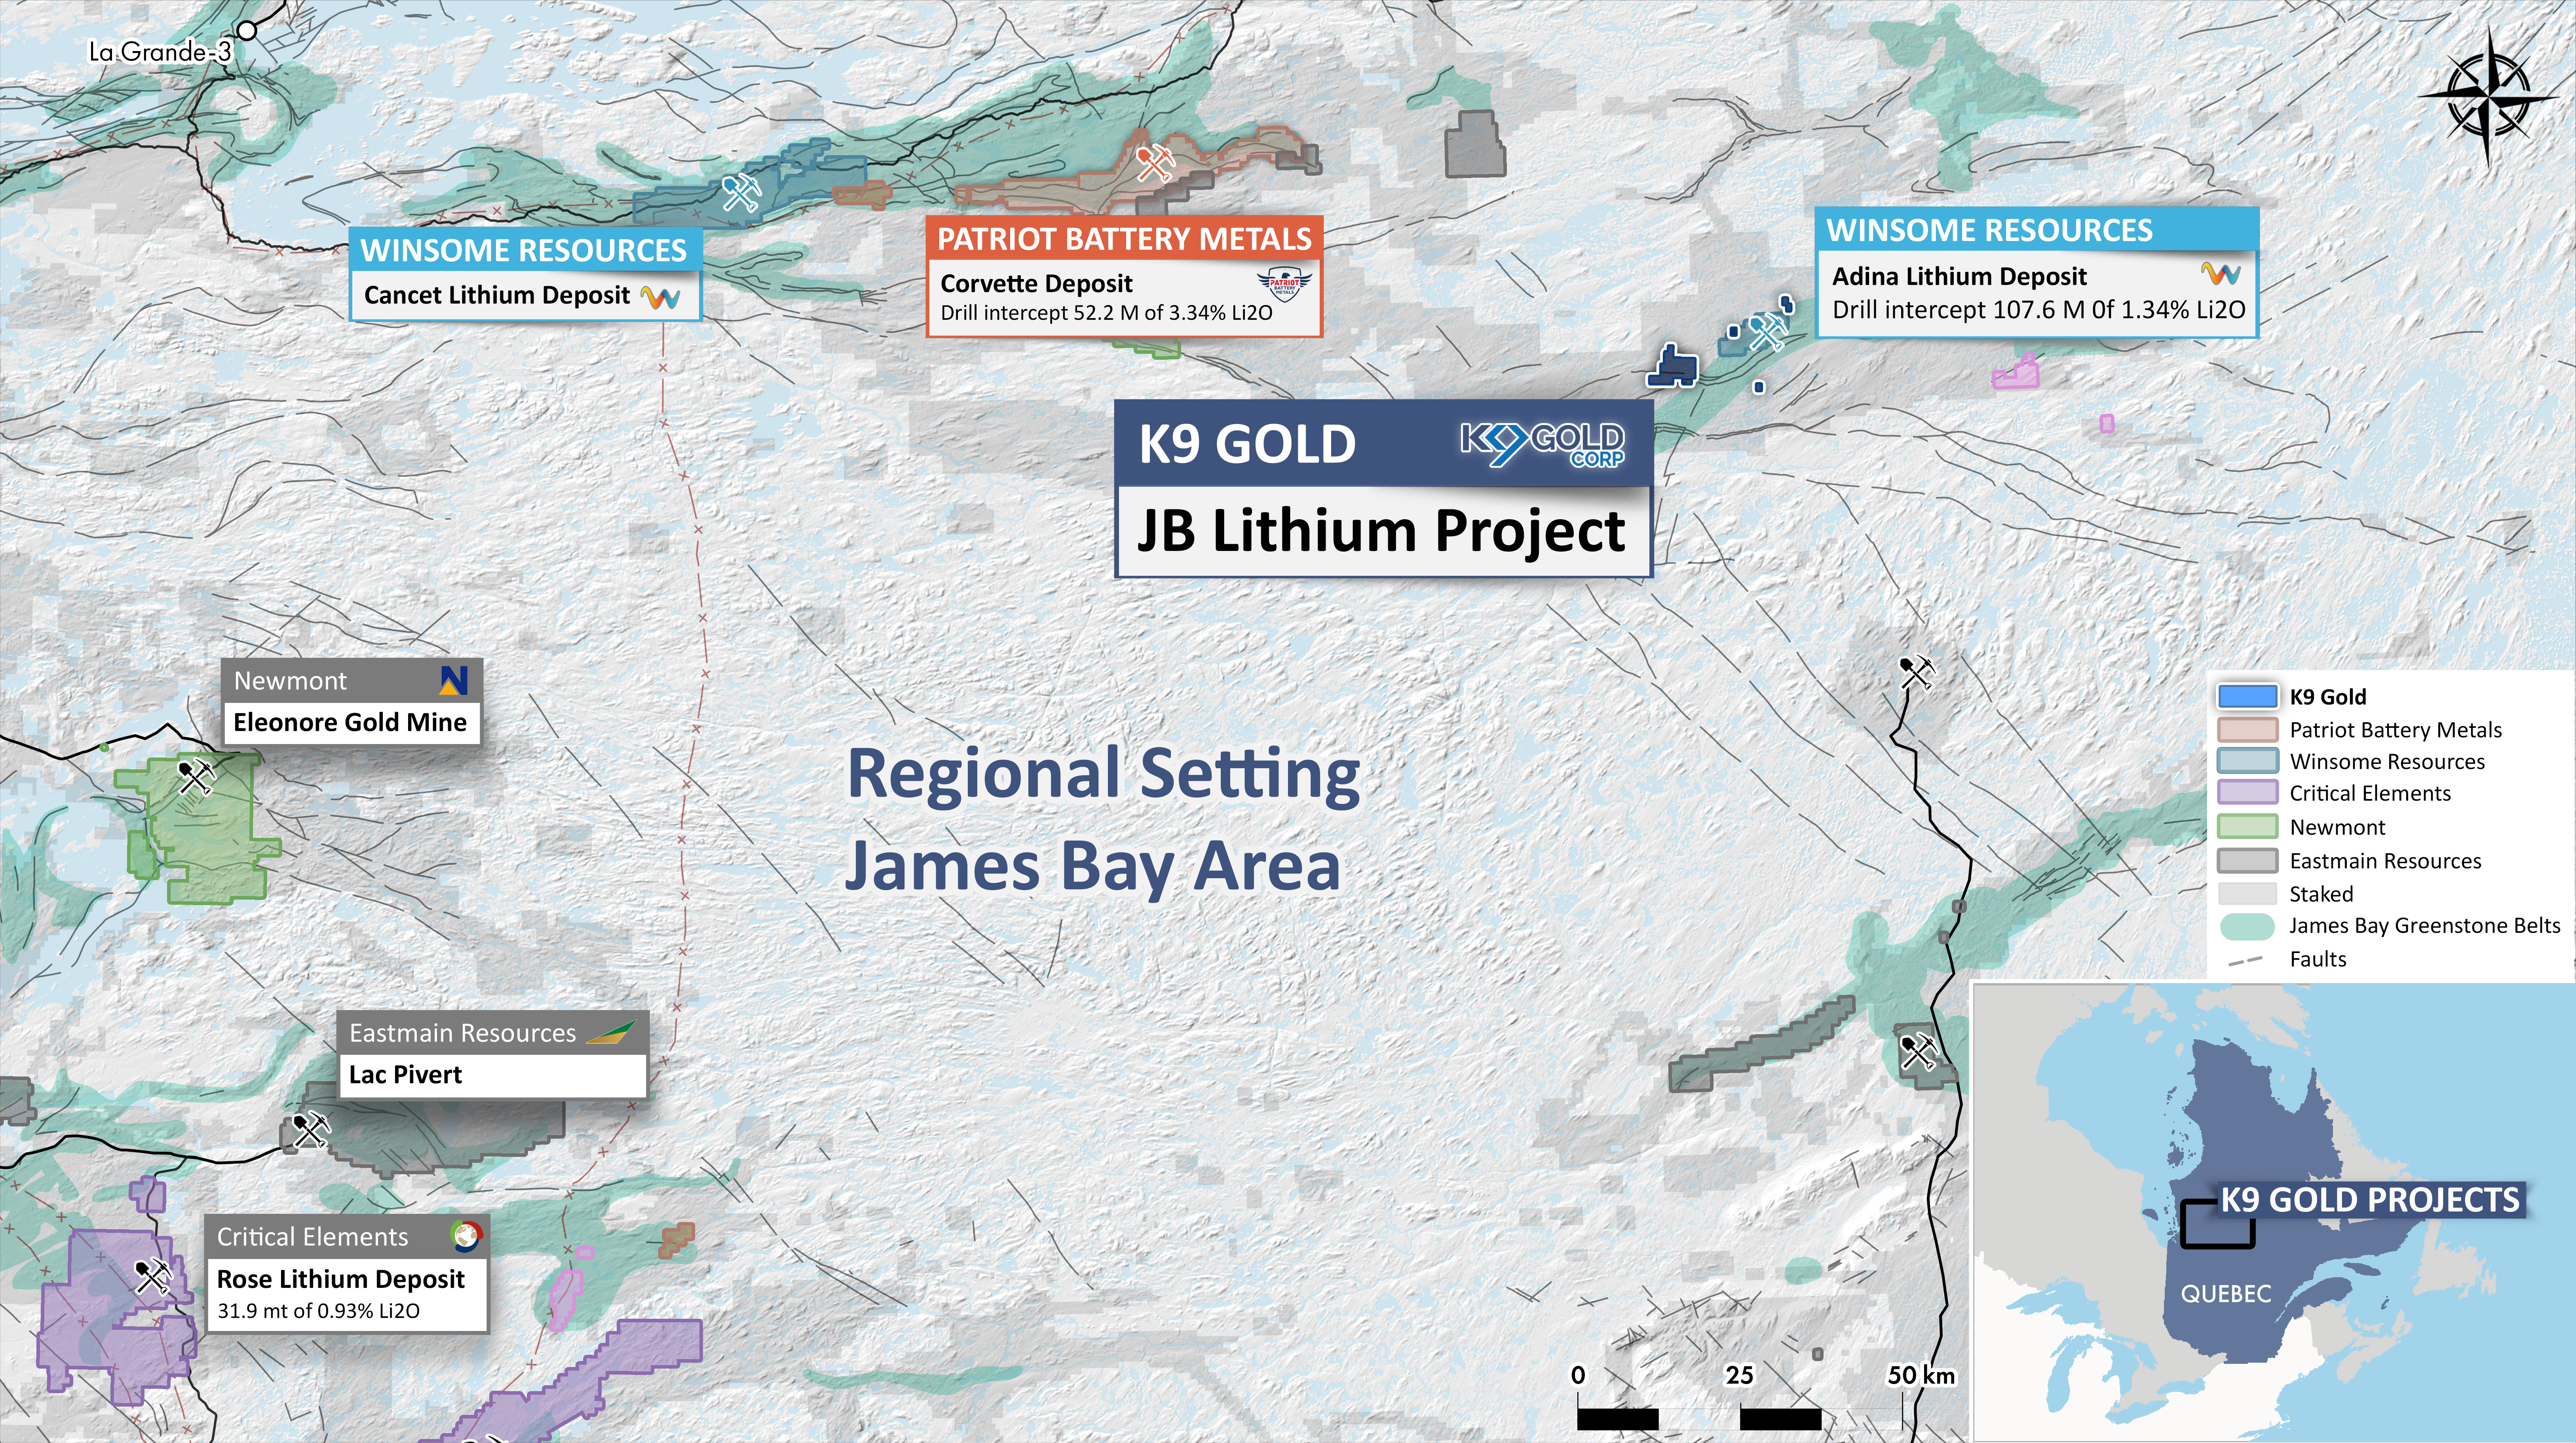The height and width of the screenshot is (1443, 2576).
Task: Click the Newmont N logo
Action: 453,681
